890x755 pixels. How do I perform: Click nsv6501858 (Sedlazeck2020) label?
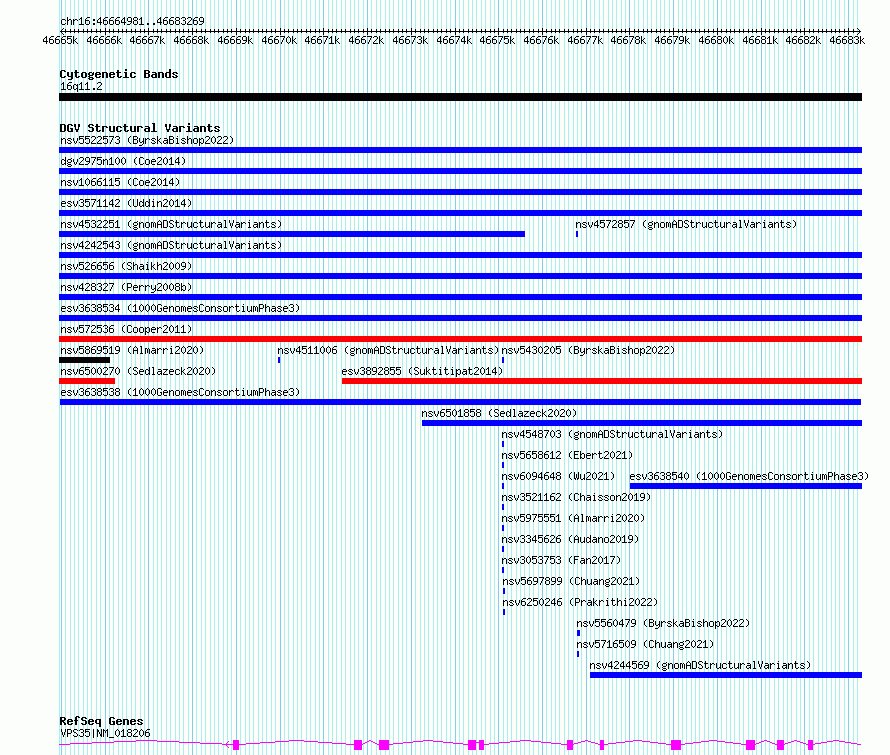[499, 413]
